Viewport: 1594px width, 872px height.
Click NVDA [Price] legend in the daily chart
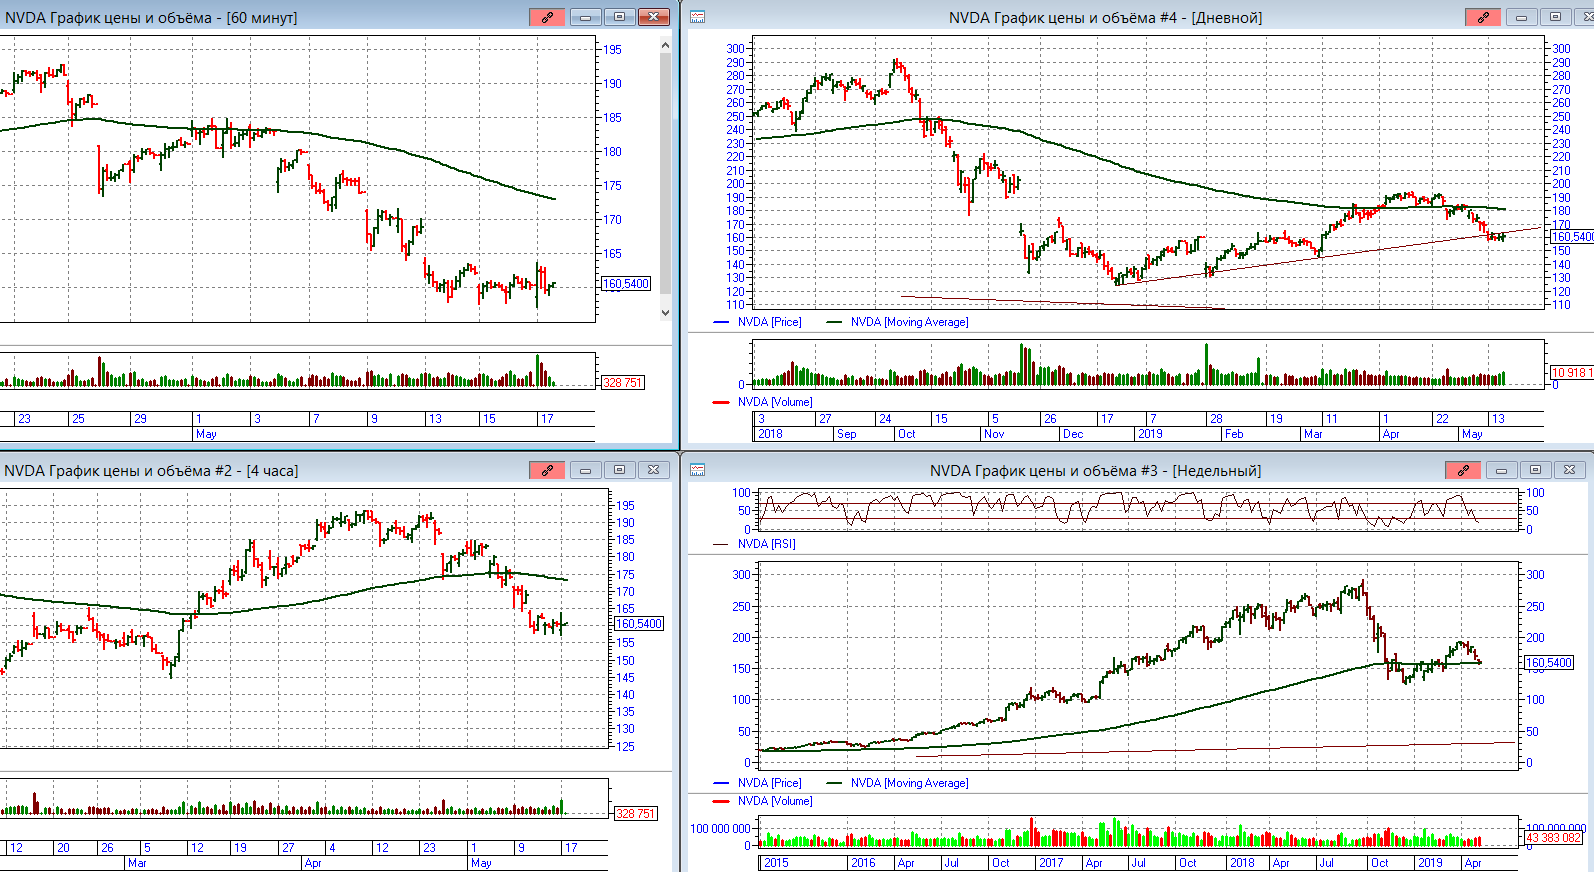(x=769, y=322)
